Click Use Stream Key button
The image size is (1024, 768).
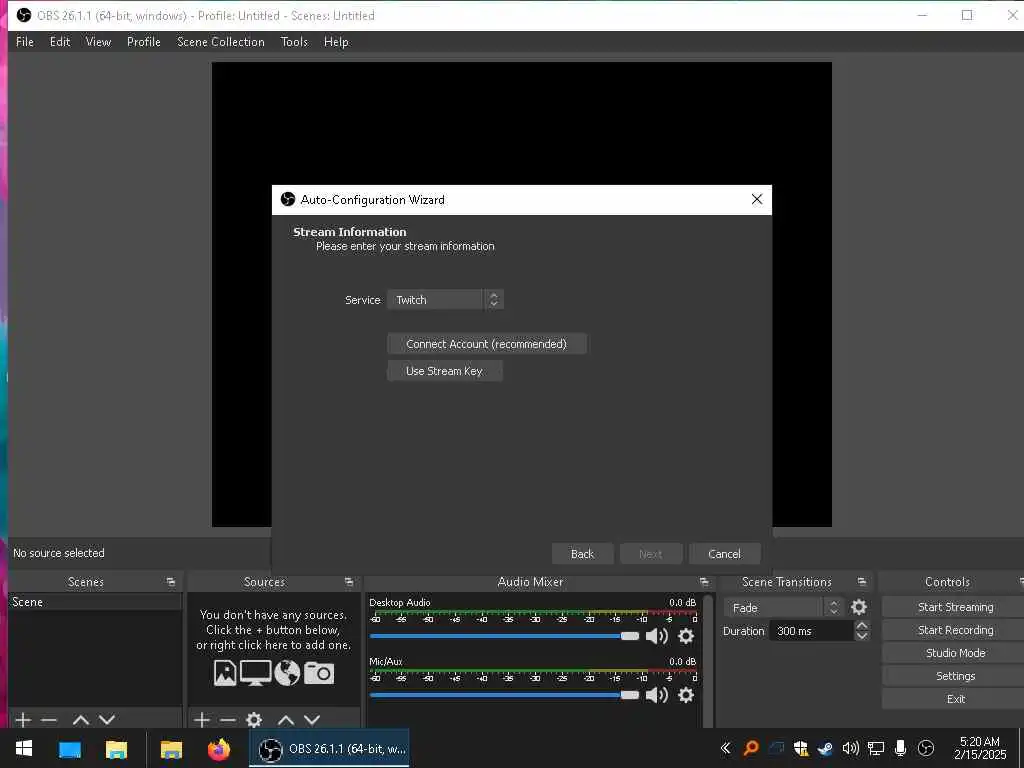[445, 371]
